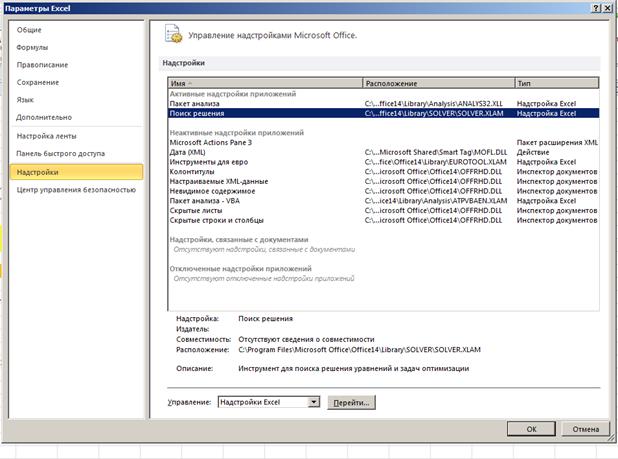Sort by the Тип column header
The height and width of the screenshot is (459, 618).
[x=557, y=83]
